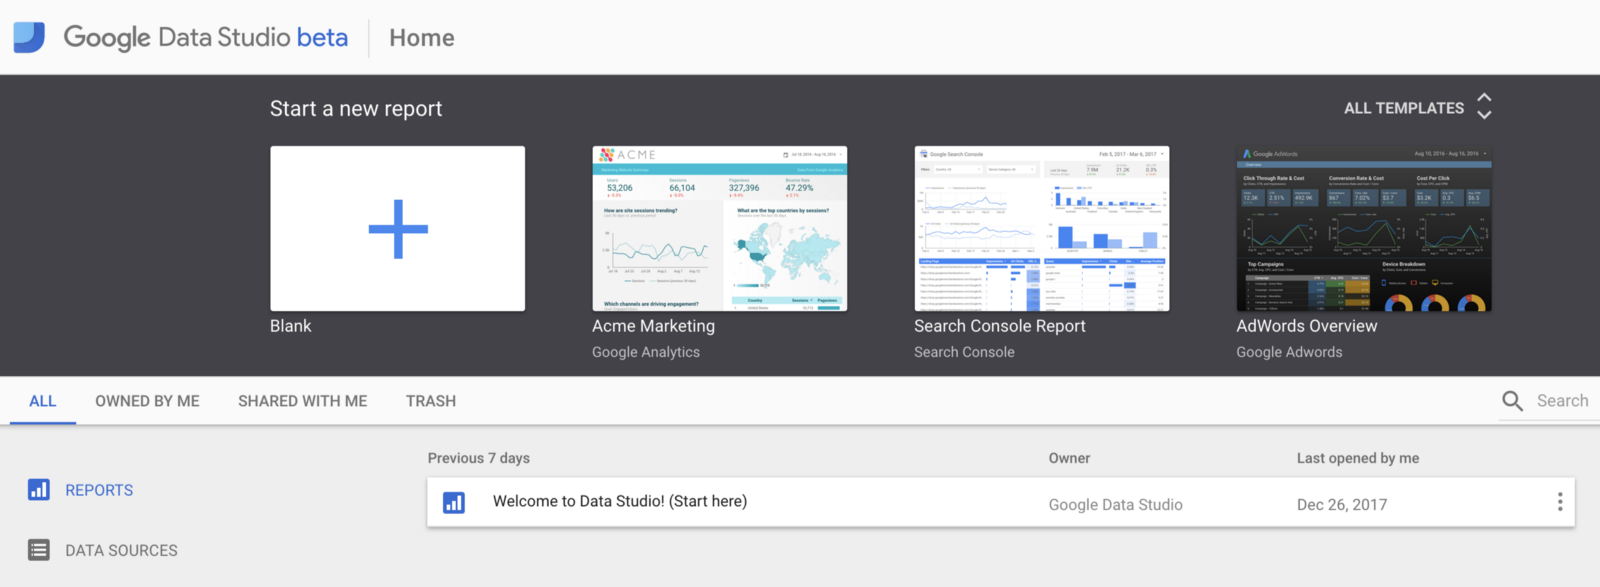Click the Reports bar chart icon in the sidebar
Viewport: 1600px width, 587px height.
39,490
